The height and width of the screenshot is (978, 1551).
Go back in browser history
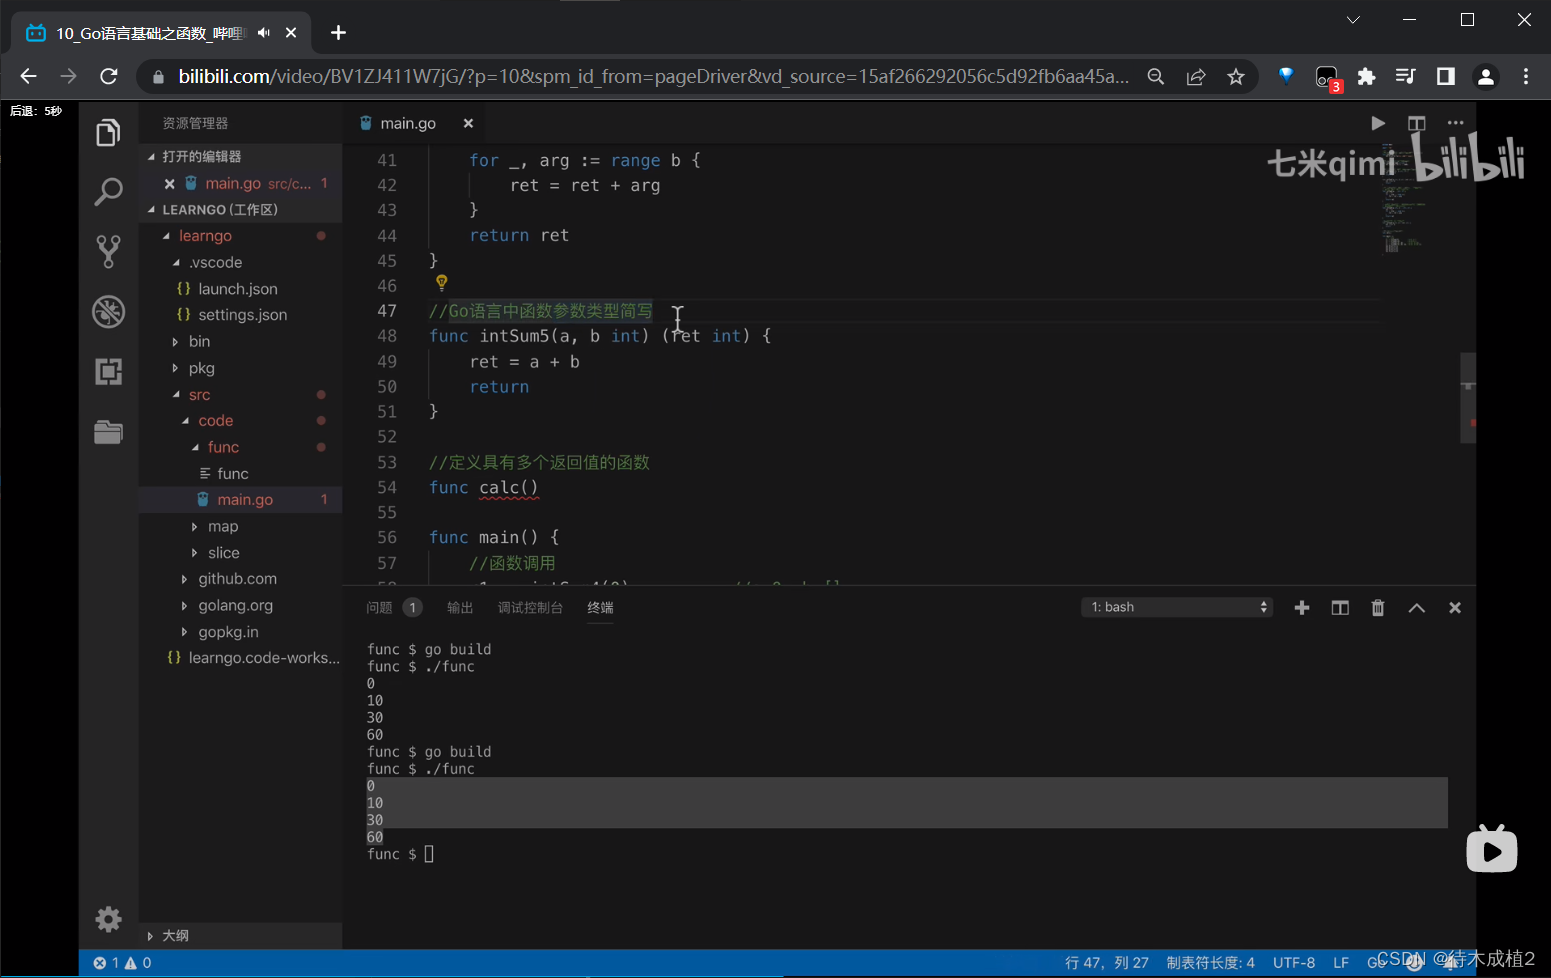(x=28, y=76)
